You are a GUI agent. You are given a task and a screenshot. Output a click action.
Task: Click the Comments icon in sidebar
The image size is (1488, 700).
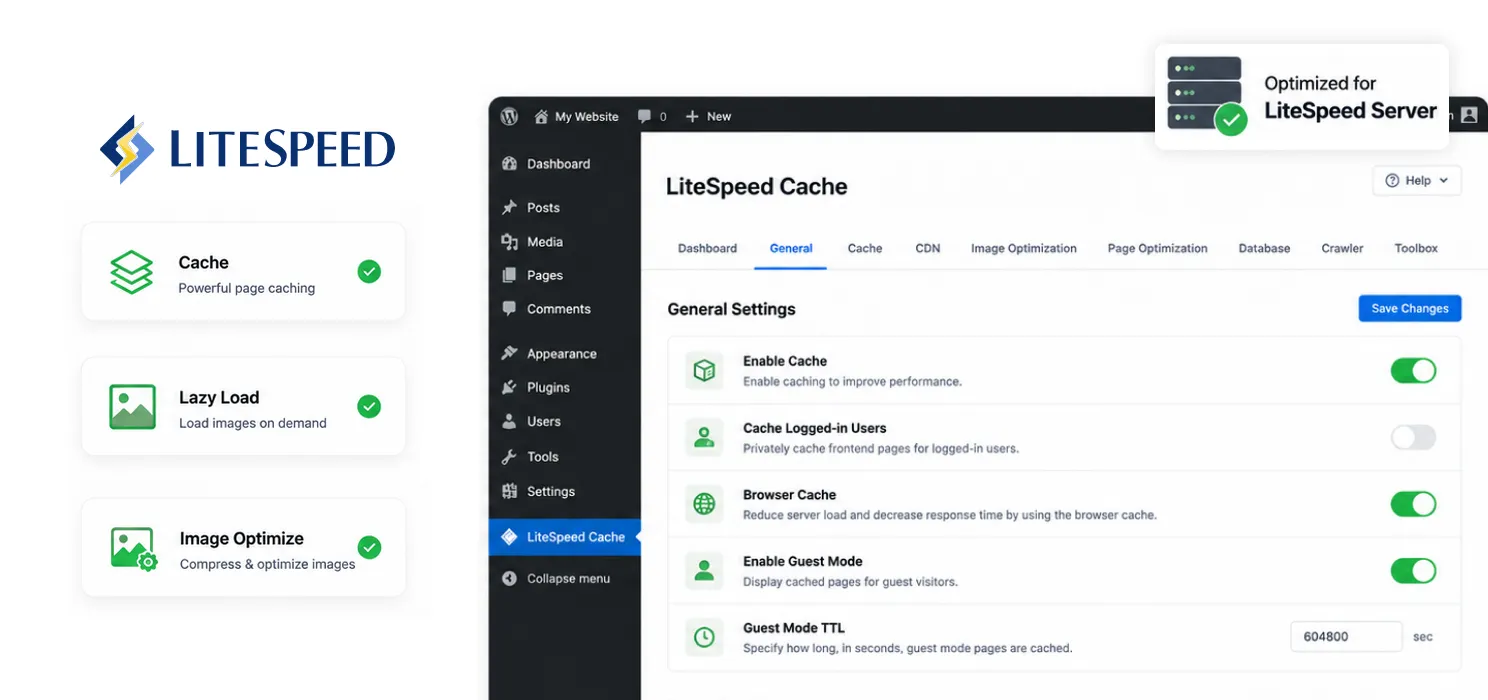coord(510,309)
